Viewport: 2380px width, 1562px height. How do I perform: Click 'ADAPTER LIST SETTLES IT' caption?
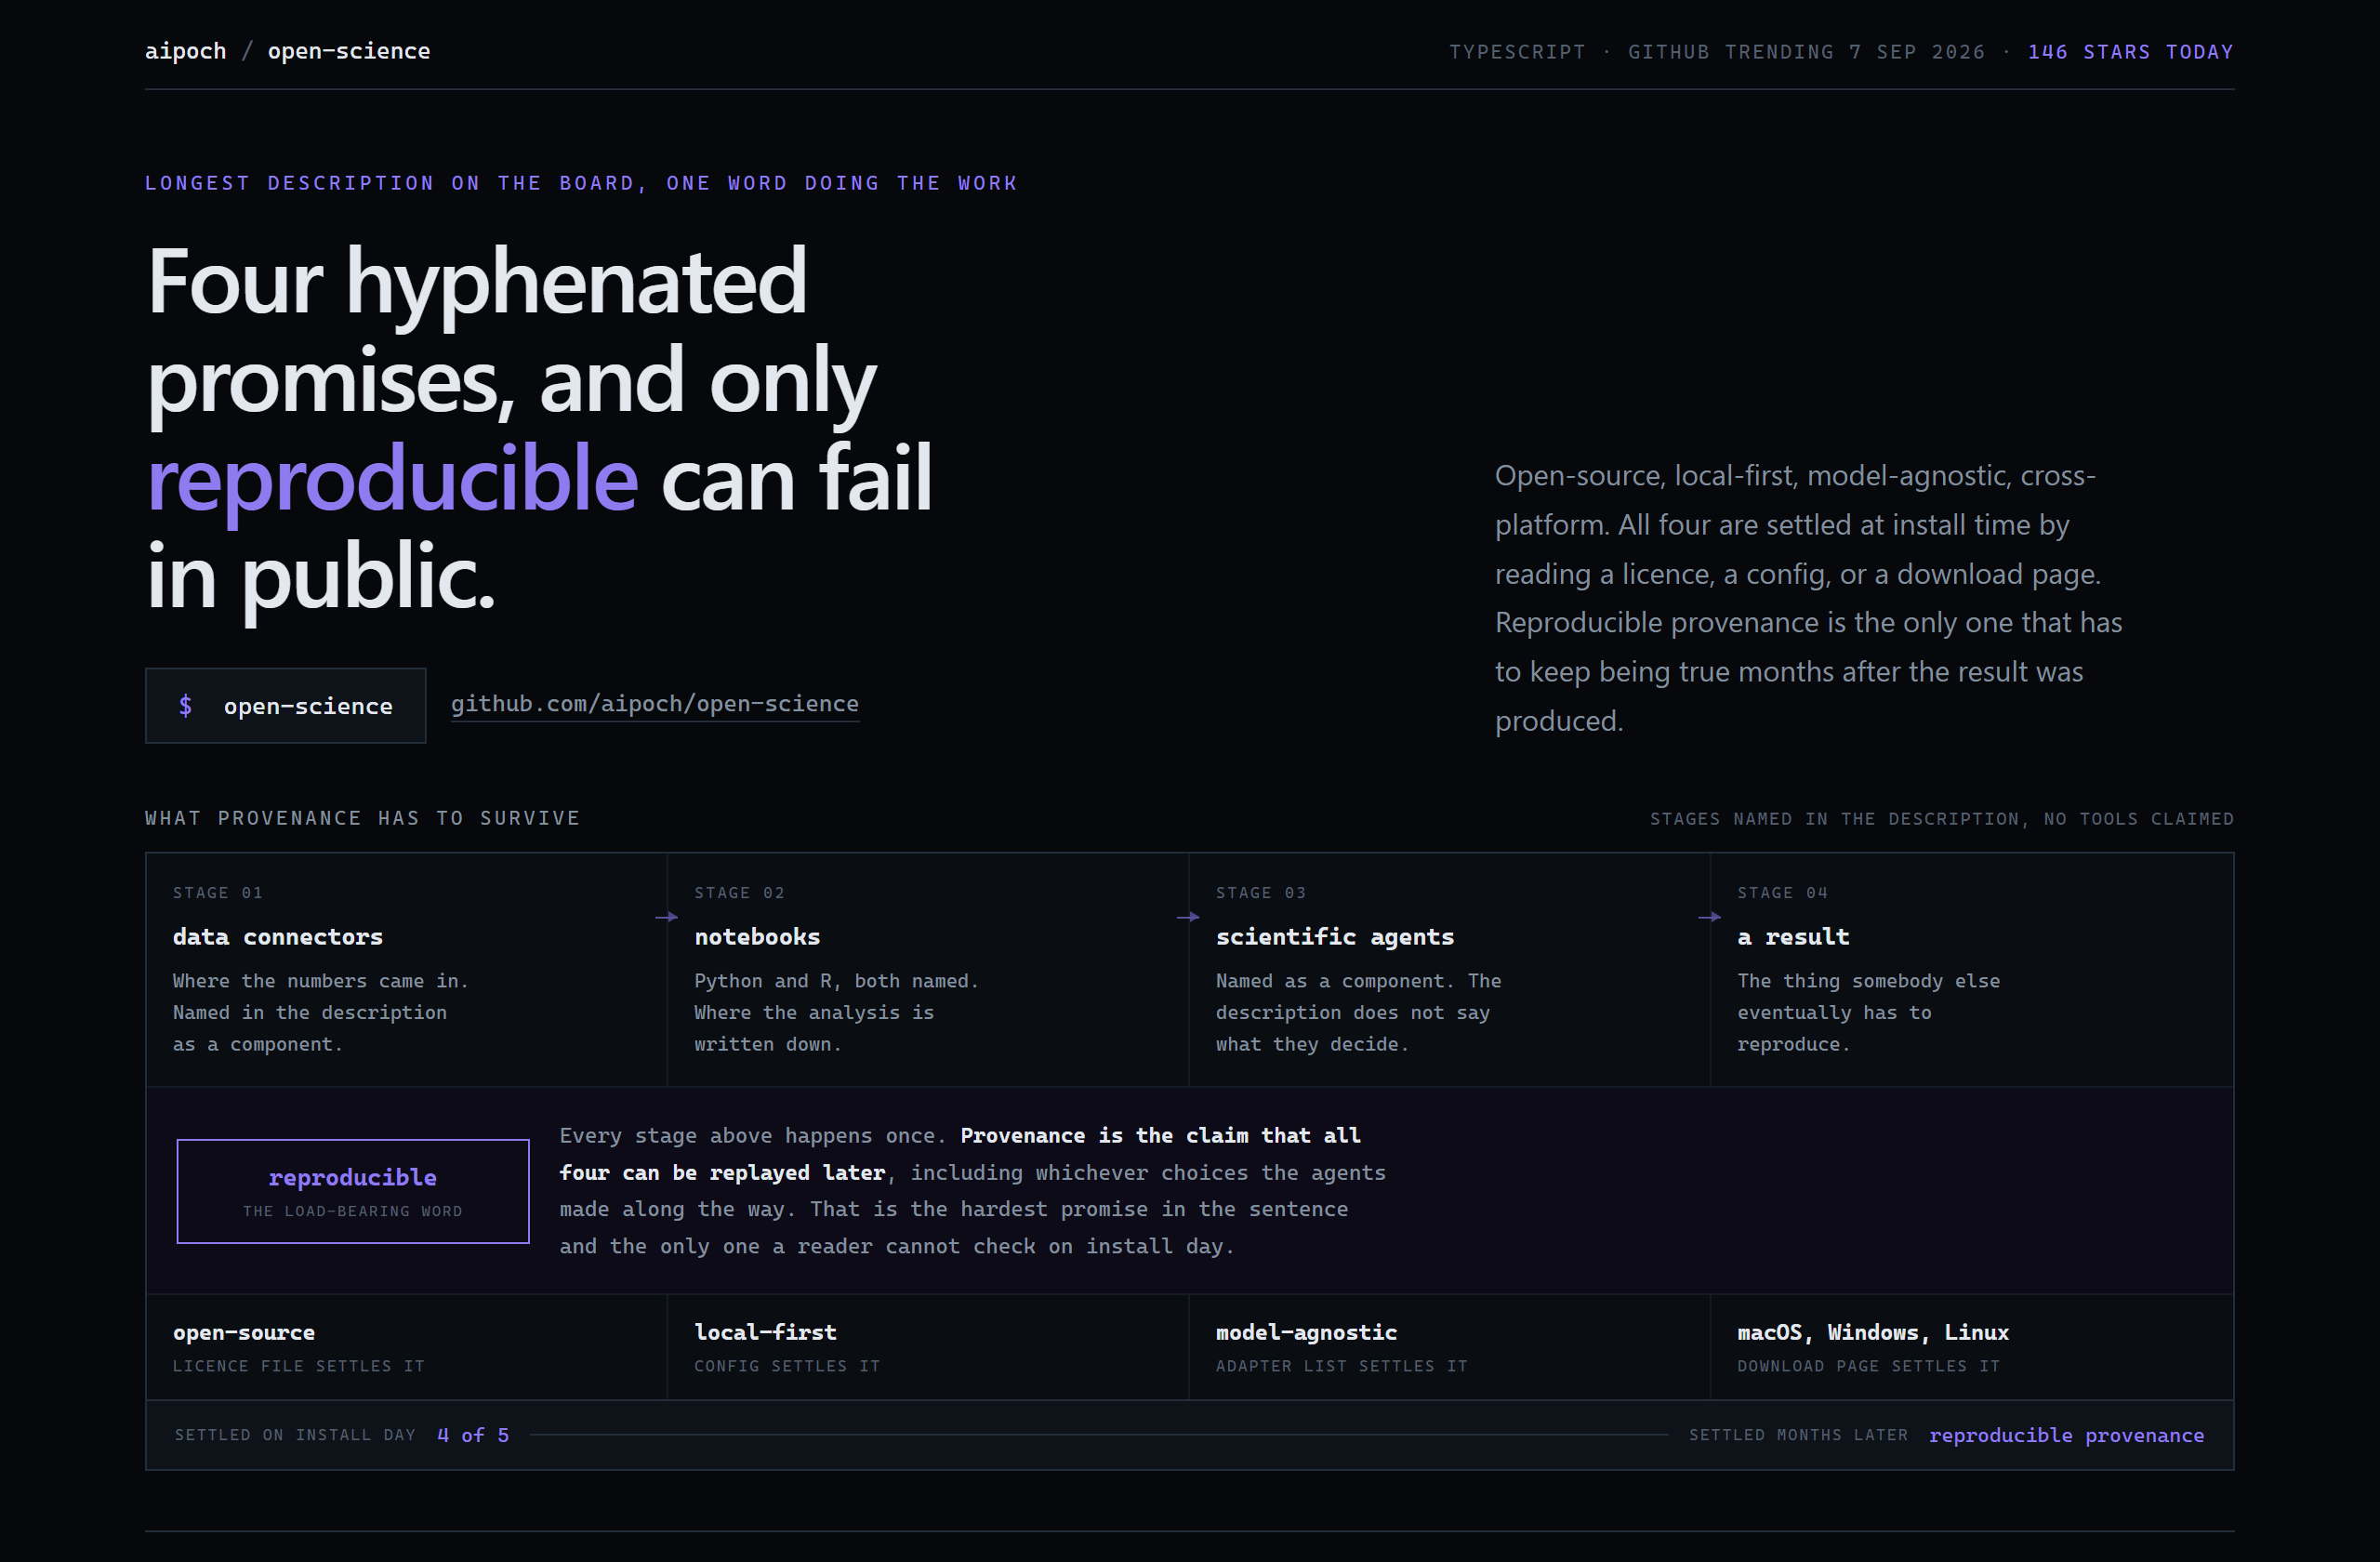click(x=1342, y=1366)
